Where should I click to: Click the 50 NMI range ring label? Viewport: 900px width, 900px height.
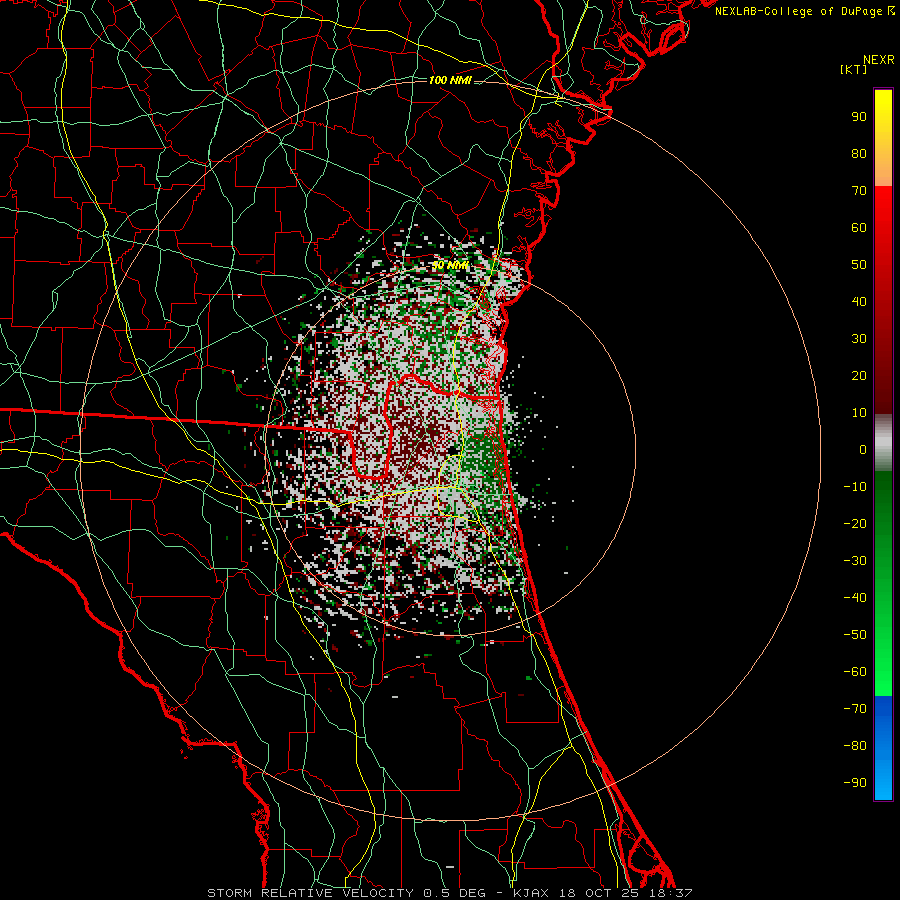click(x=450, y=265)
